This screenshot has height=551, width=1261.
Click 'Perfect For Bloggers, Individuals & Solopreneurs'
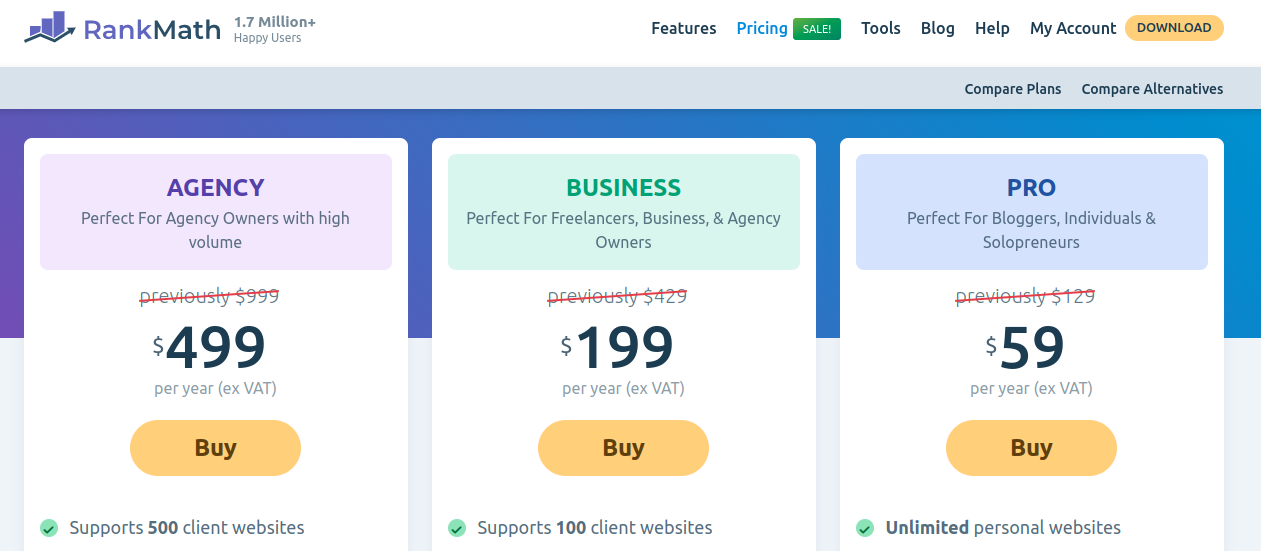click(1032, 230)
